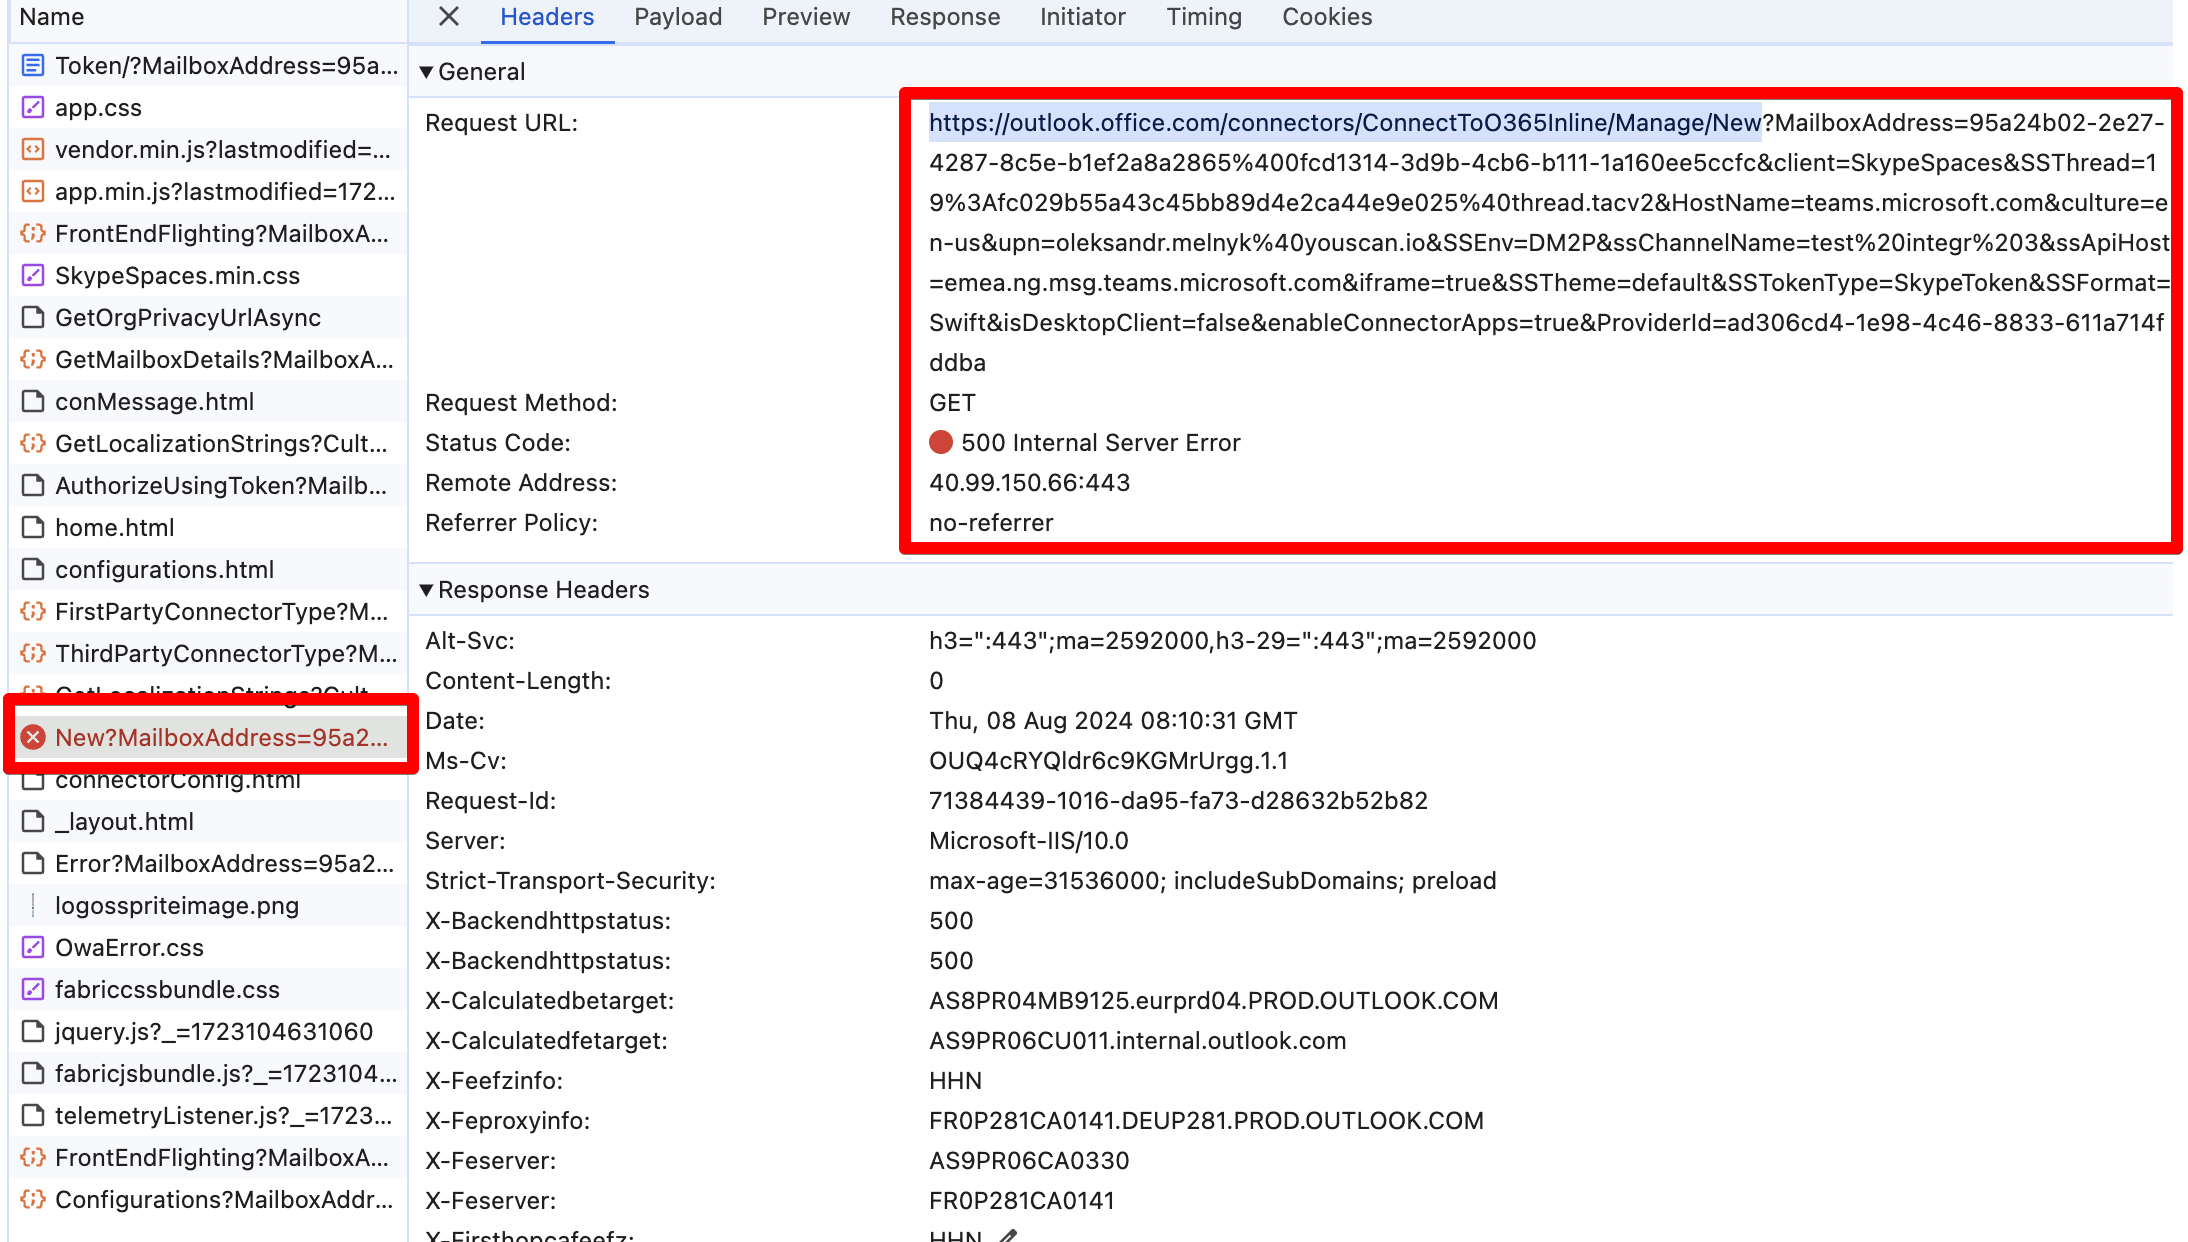
Task: Open the Preview tab
Action: tap(806, 17)
